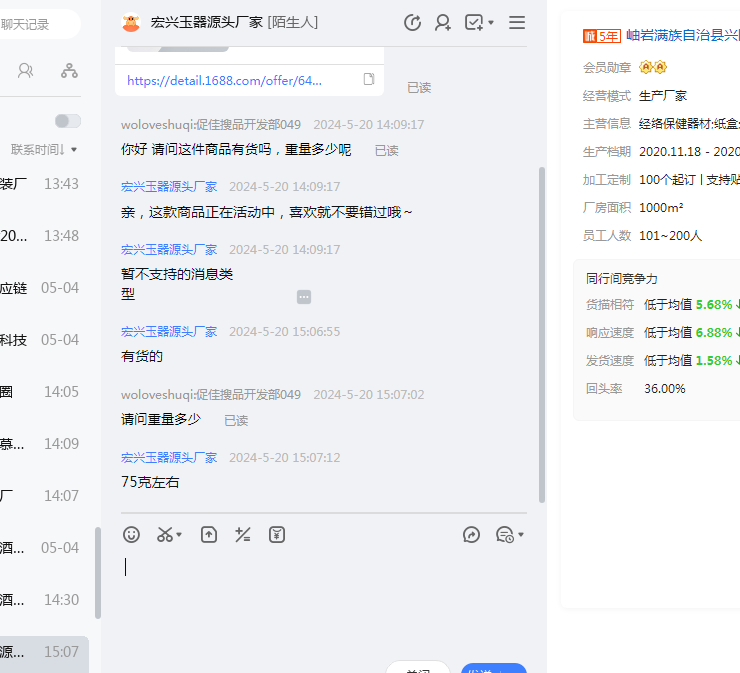Open the chat history clock dropdown
The height and width of the screenshot is (673, 740).
509,535
